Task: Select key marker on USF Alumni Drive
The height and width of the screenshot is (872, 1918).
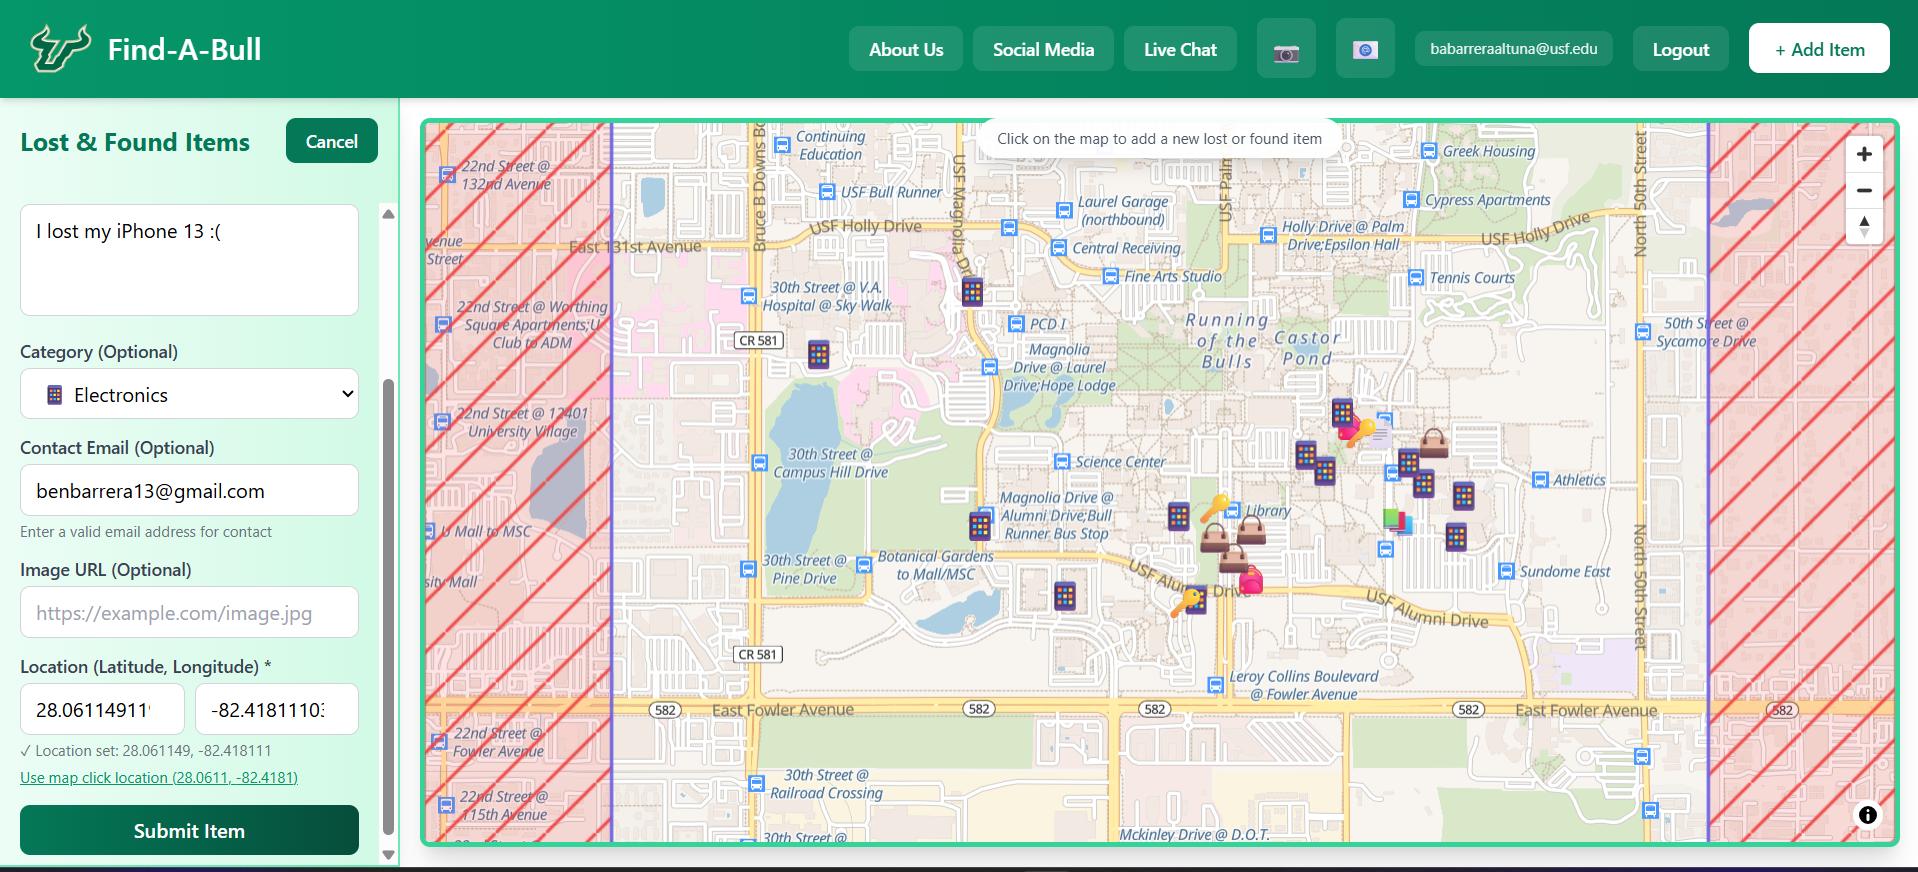Action: [x=1186, y=602]
